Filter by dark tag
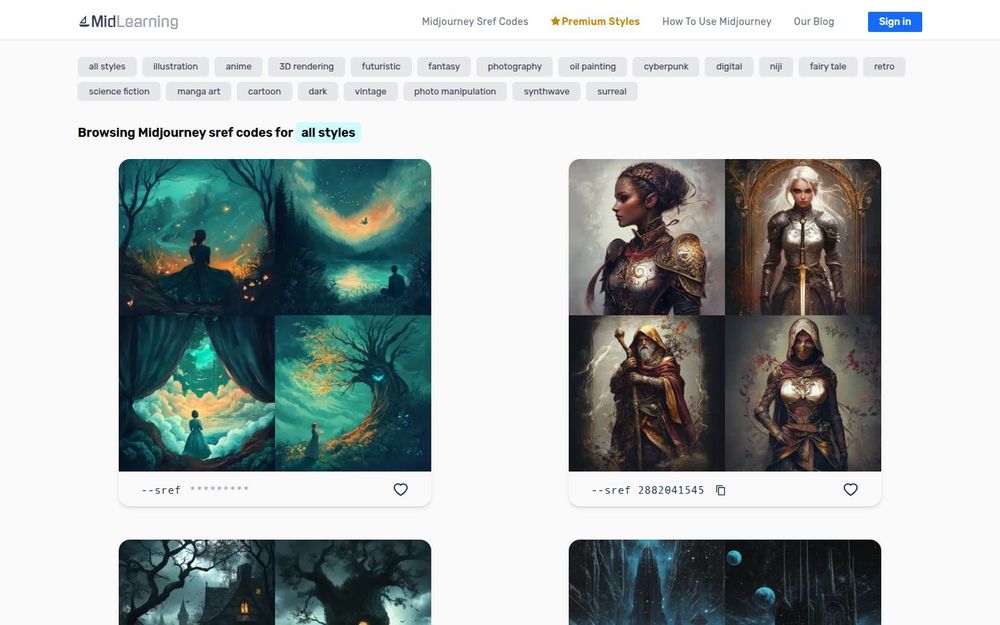The image size is (1000, 625). point(318,91)
